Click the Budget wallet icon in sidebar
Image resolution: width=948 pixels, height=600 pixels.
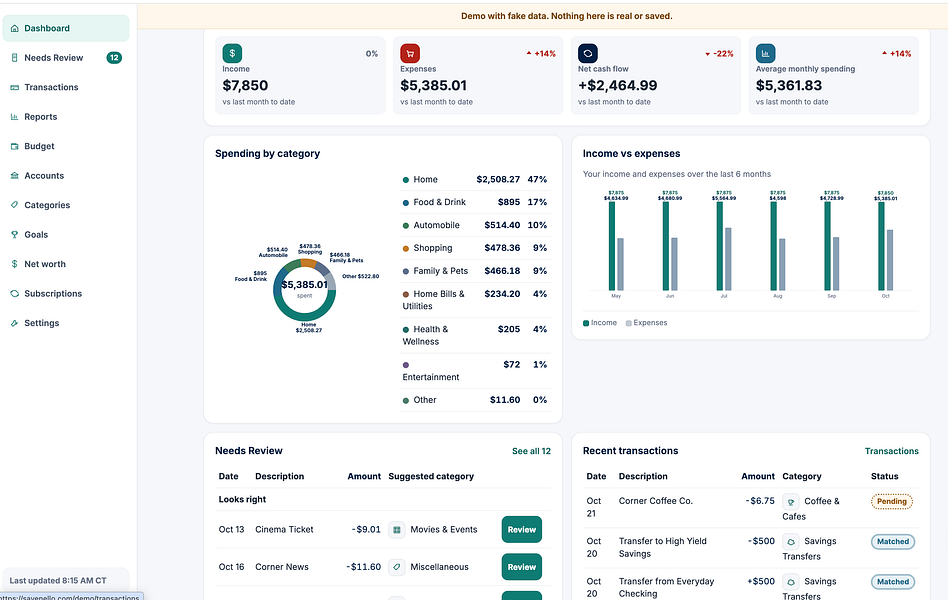[15, 146]
